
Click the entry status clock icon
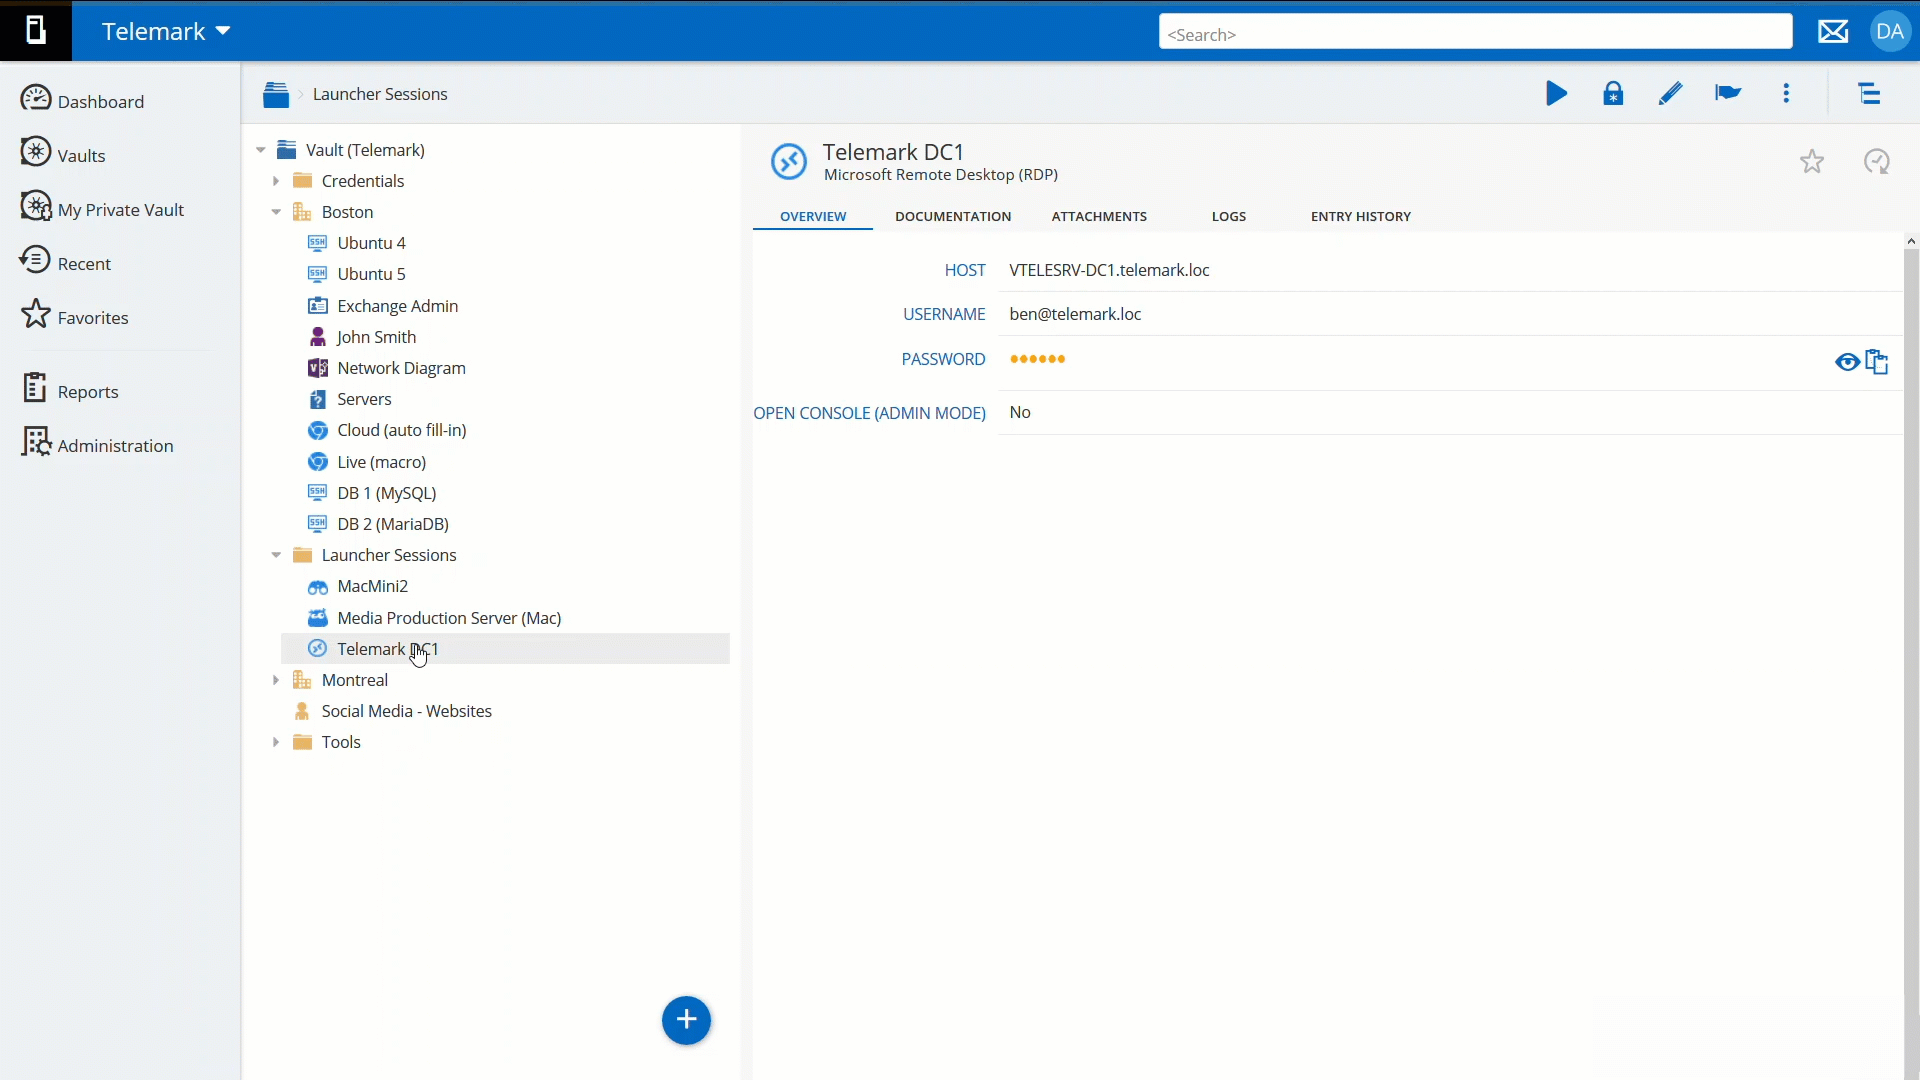1877,161
